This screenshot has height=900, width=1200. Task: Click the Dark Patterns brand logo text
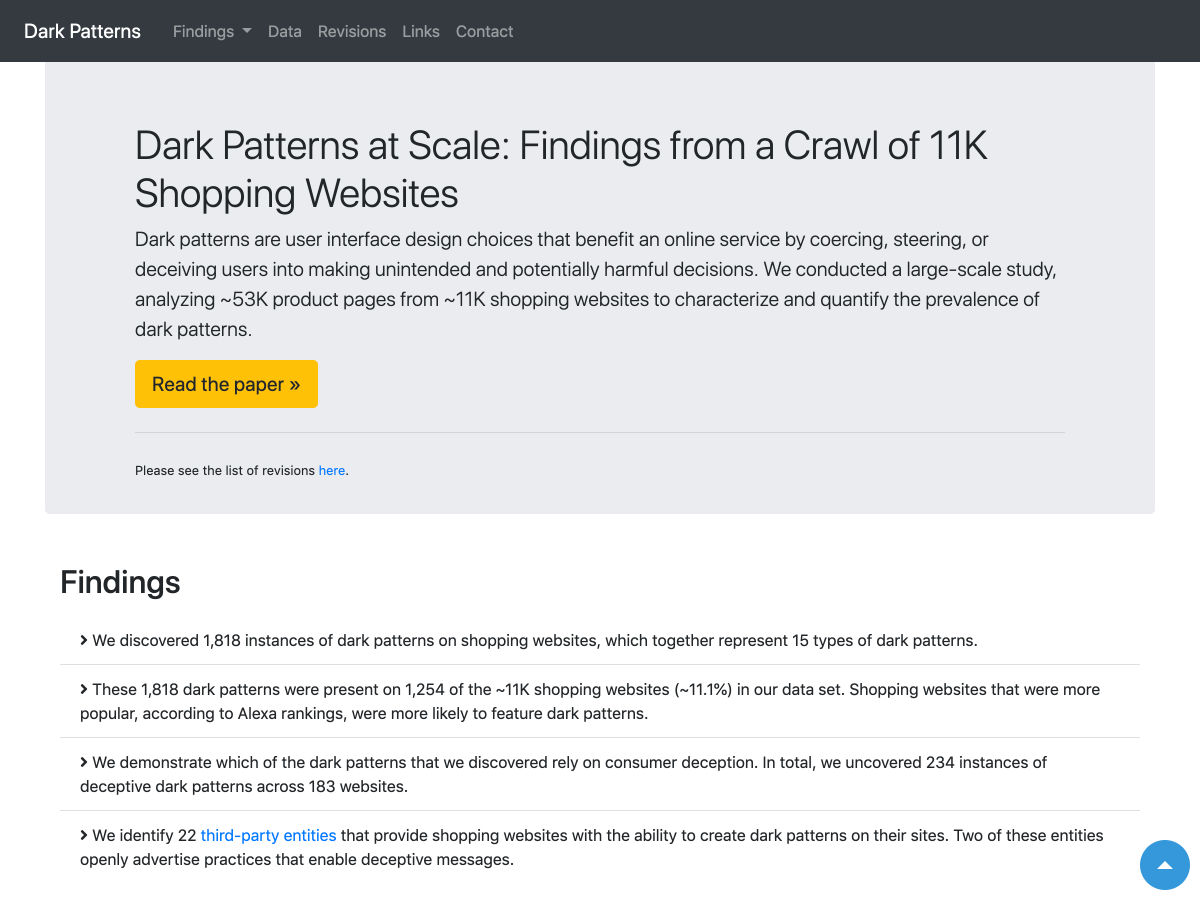point(82,31)
